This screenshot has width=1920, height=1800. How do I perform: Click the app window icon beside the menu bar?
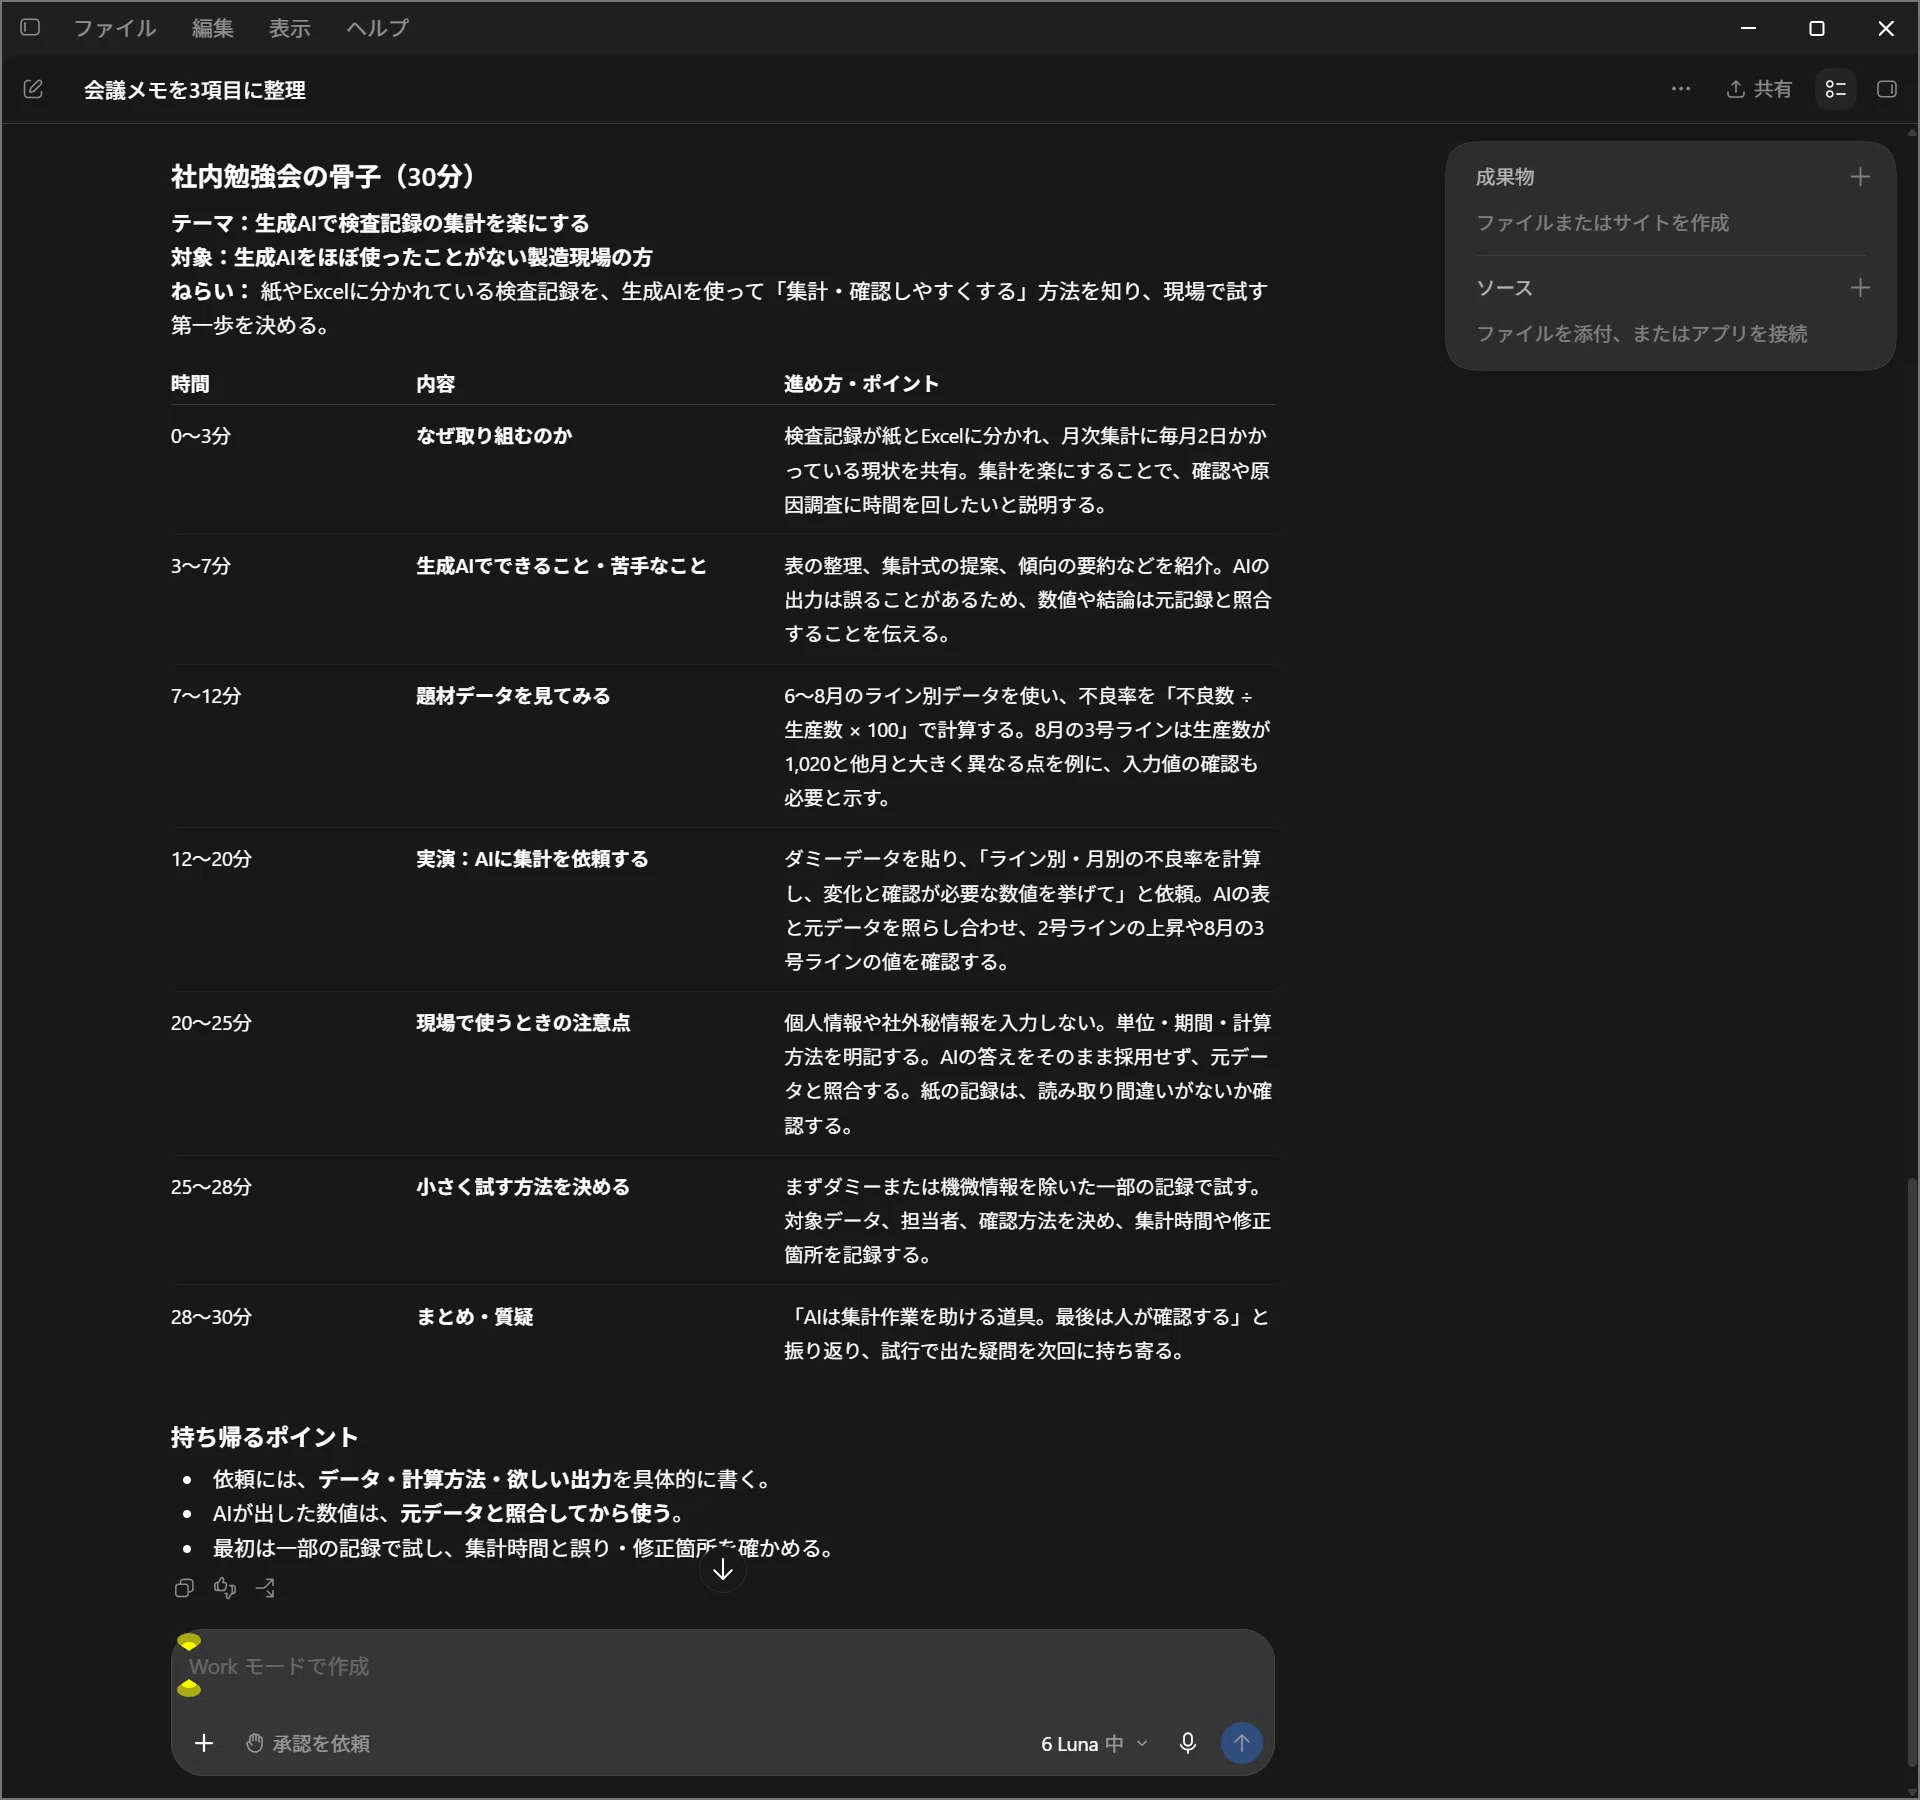point(30,27)
